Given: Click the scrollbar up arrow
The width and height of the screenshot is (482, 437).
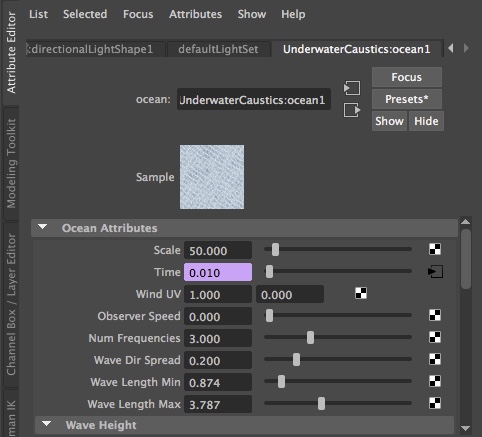Looking at the screenshot, I should [466, 222].
